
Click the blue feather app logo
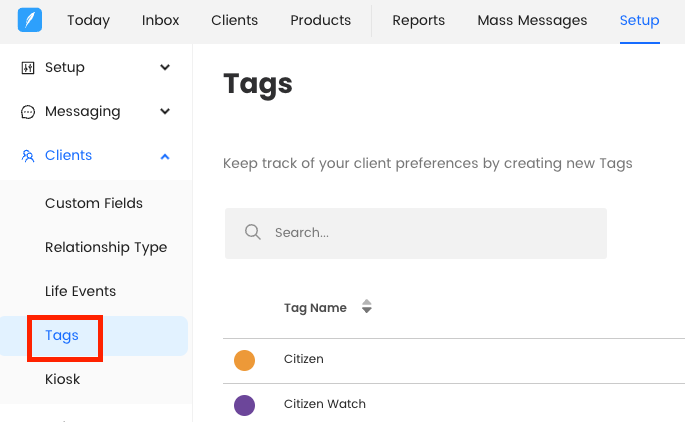(x=29, y=20)
